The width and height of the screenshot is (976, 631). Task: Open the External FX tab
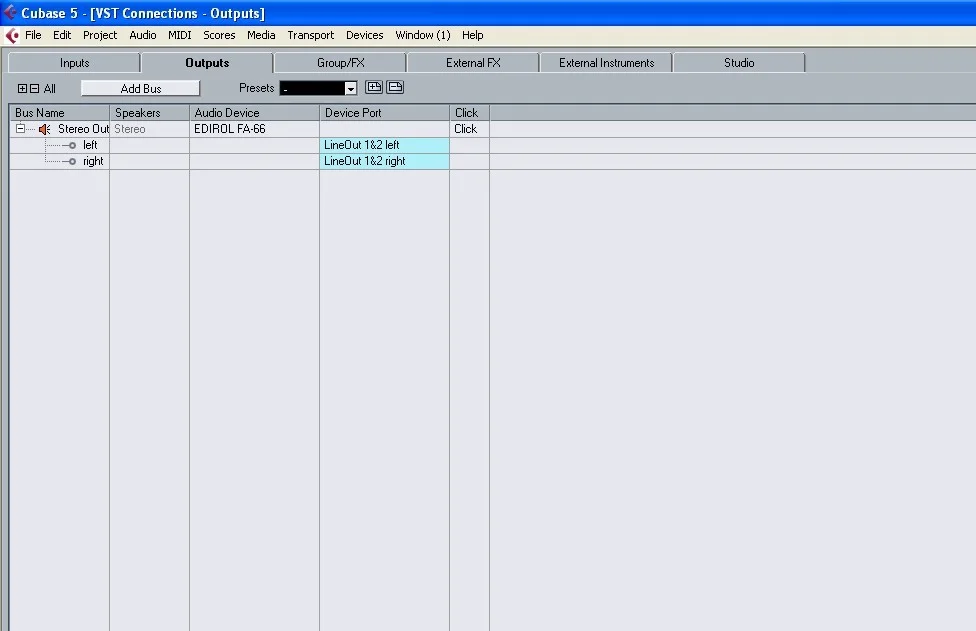point(473,63)
